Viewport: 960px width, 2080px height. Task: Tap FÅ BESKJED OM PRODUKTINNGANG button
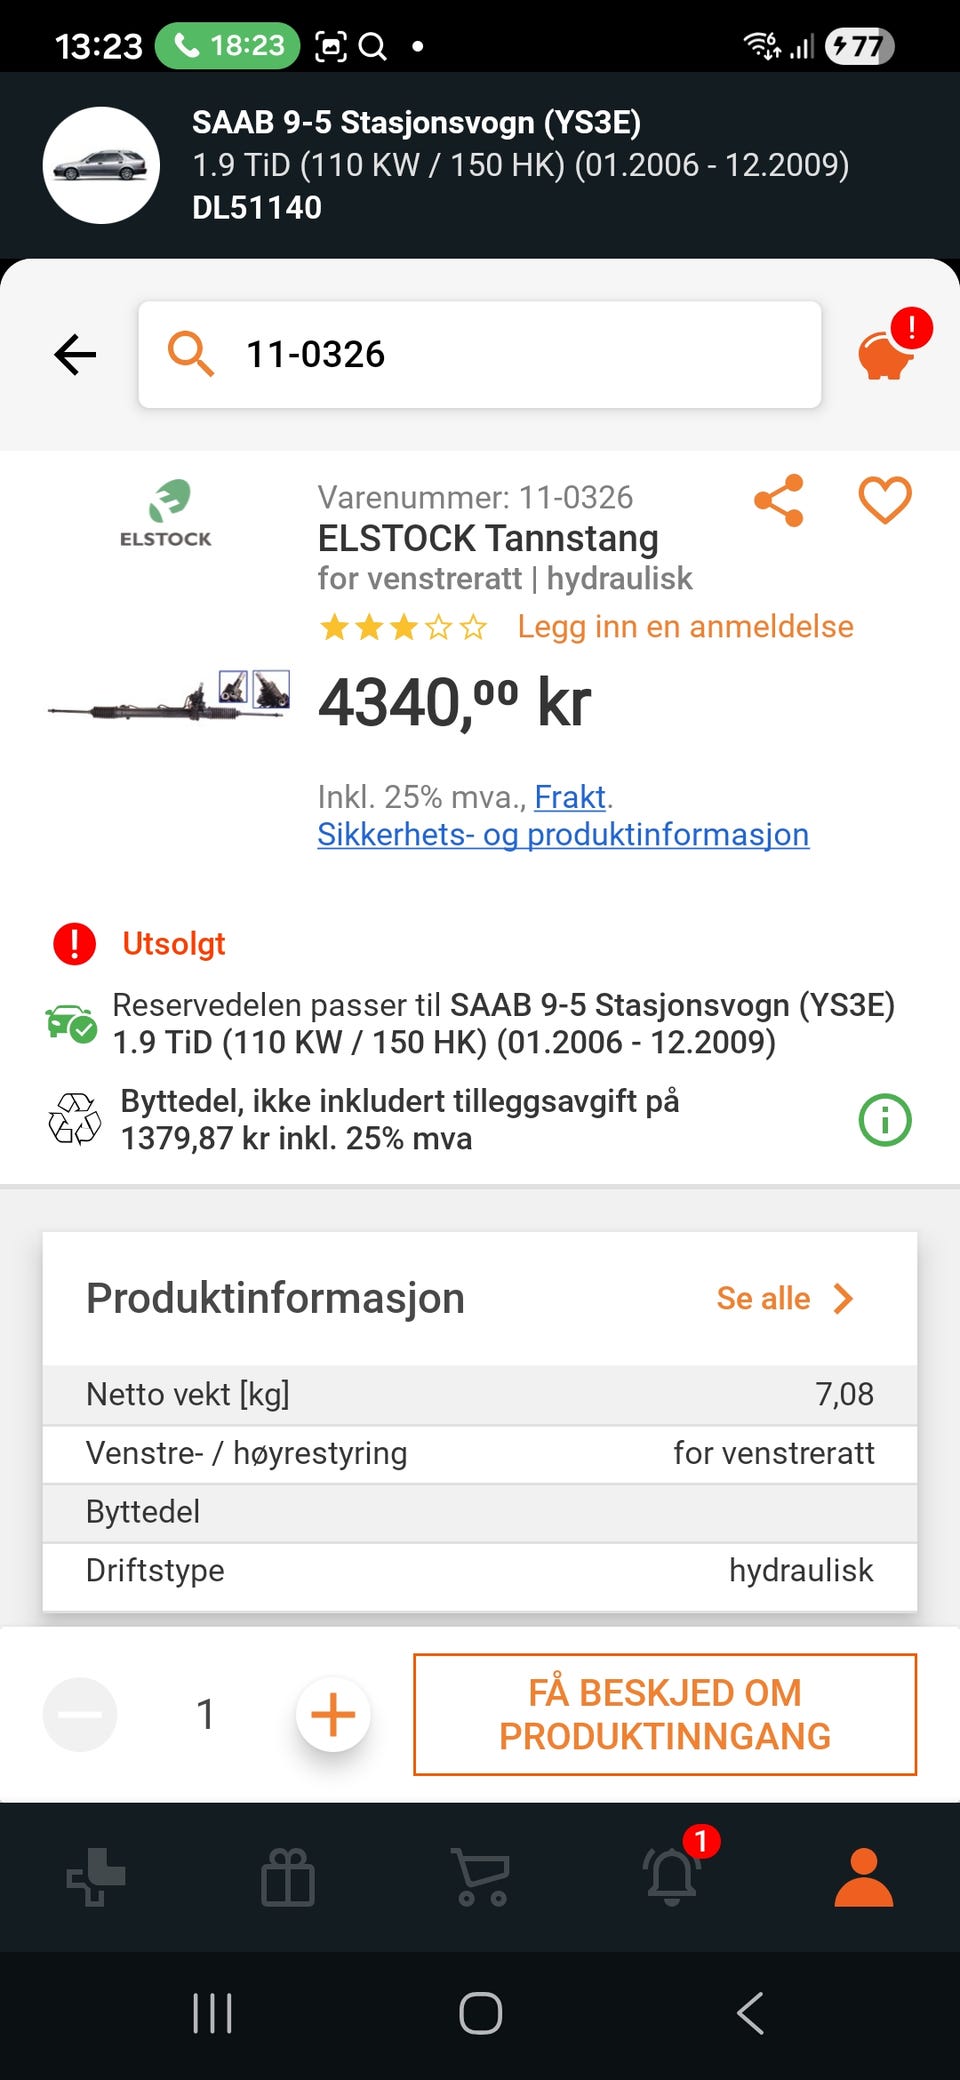coord(665,1714)
